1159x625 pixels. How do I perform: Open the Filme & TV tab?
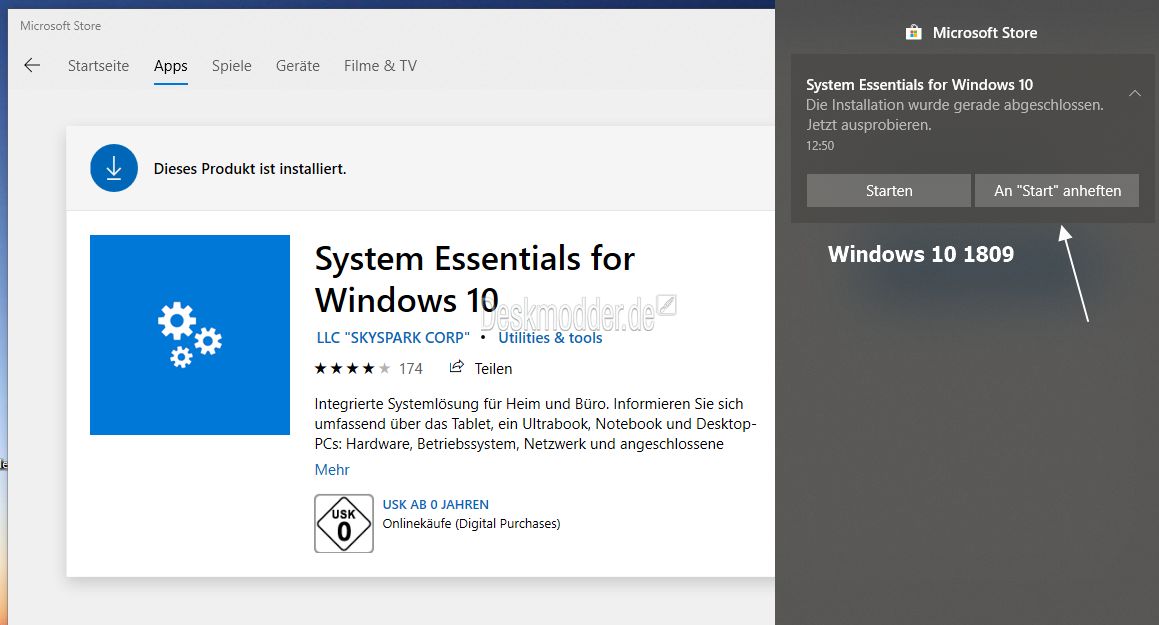(x=380, y=66)
